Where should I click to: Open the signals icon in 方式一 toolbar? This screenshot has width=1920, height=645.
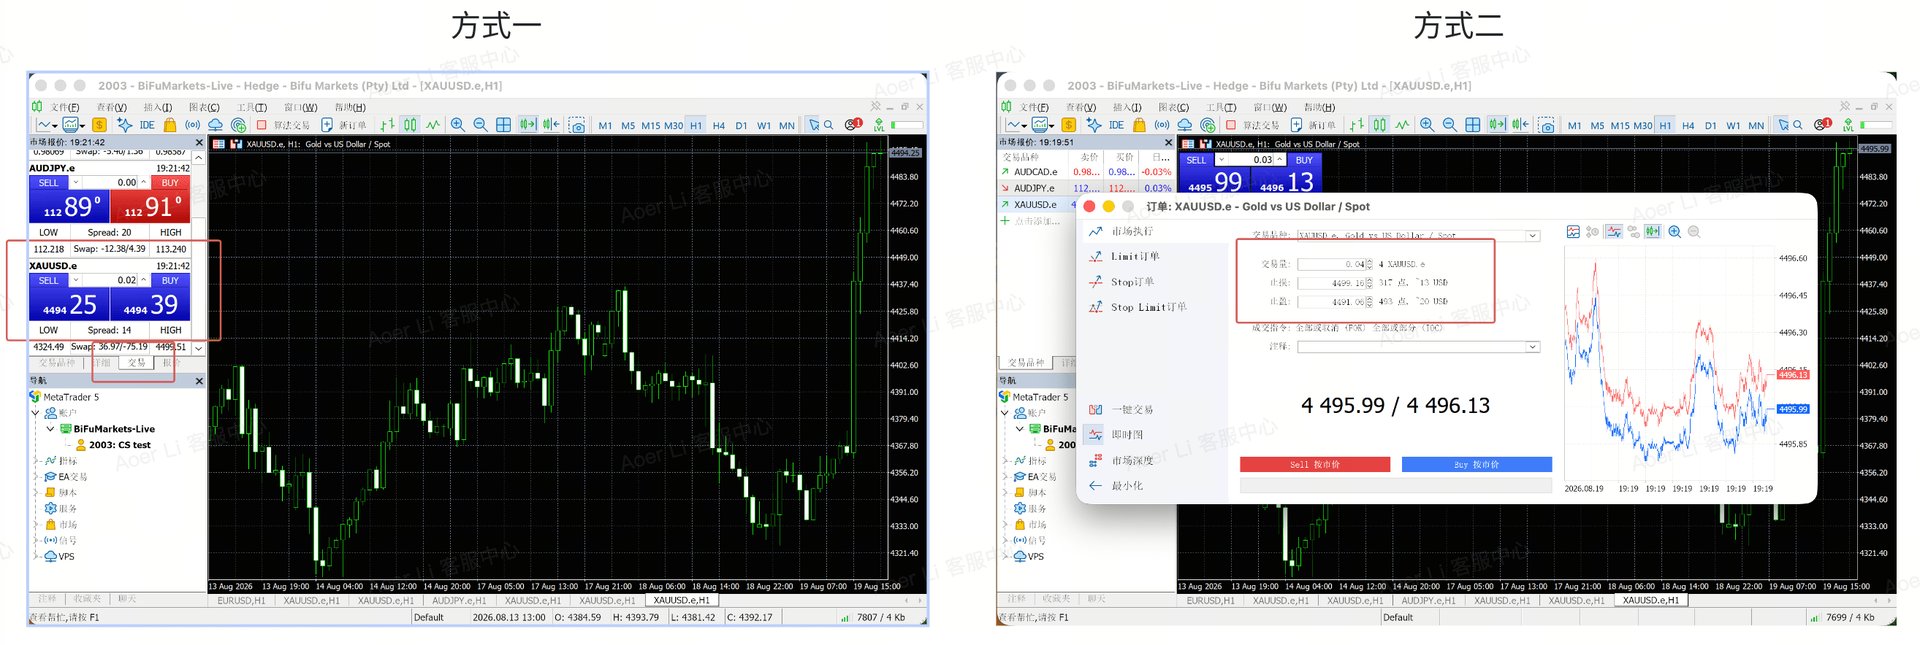(192, 125)
